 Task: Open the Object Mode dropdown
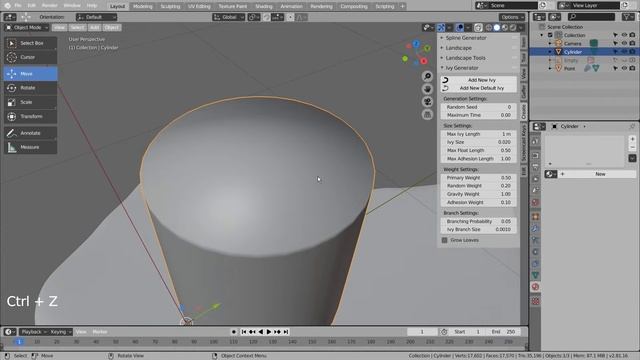point(27,28)
